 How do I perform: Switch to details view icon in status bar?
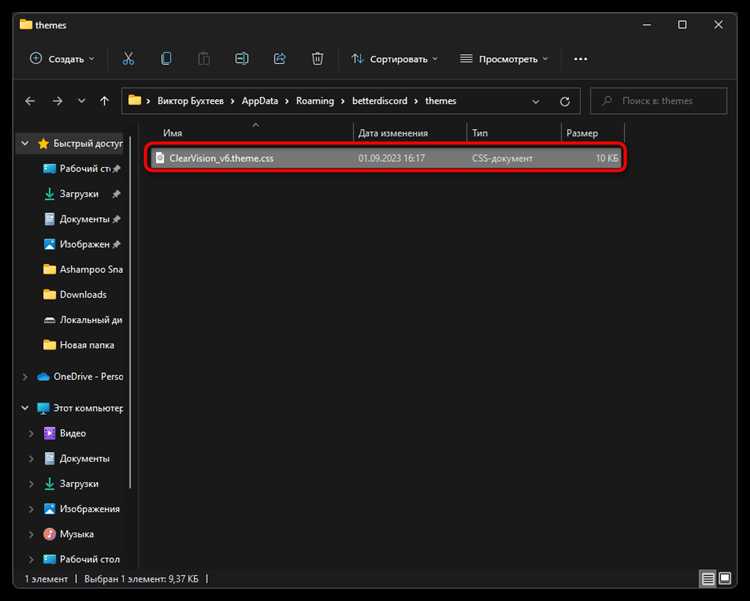708,579
